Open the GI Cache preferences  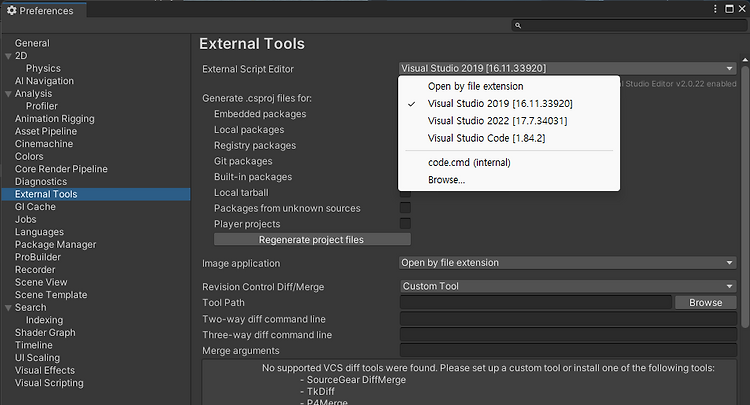(35, 207)
